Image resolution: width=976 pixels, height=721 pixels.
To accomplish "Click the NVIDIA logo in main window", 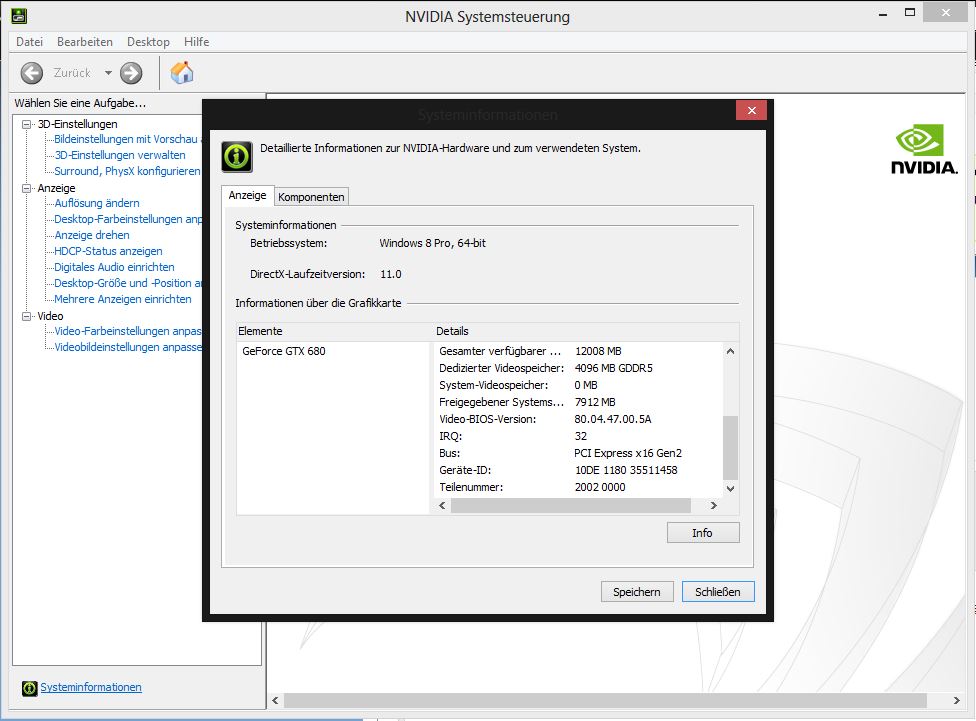I will [924, 149].
